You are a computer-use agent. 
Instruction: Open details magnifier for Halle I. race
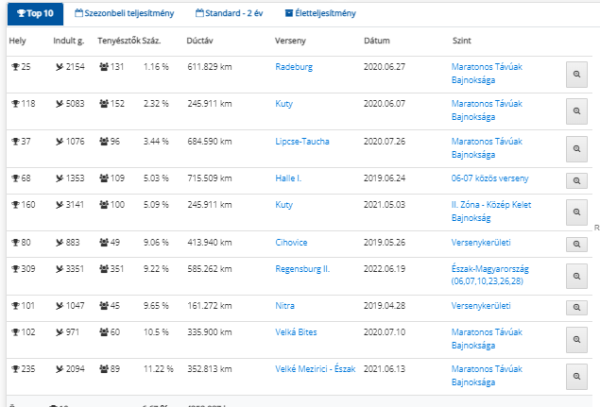[x=577, y=181]
